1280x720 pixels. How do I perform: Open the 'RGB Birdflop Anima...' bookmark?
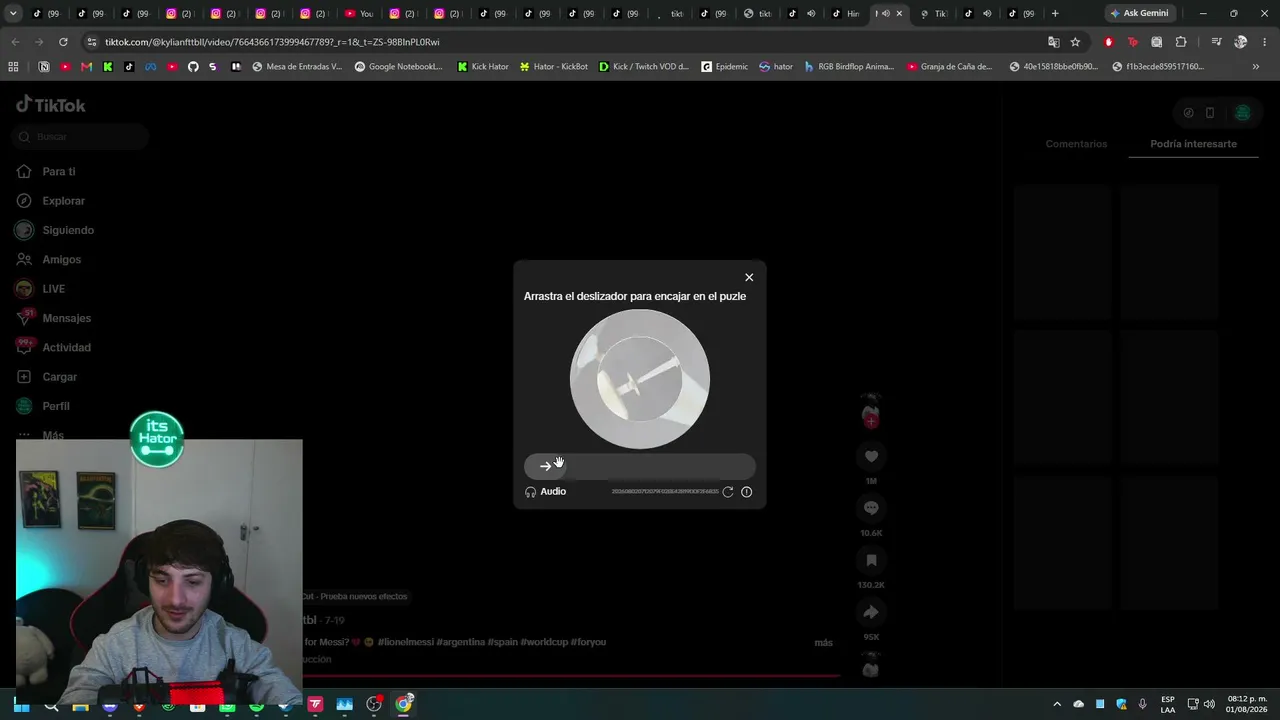[849, 67]
